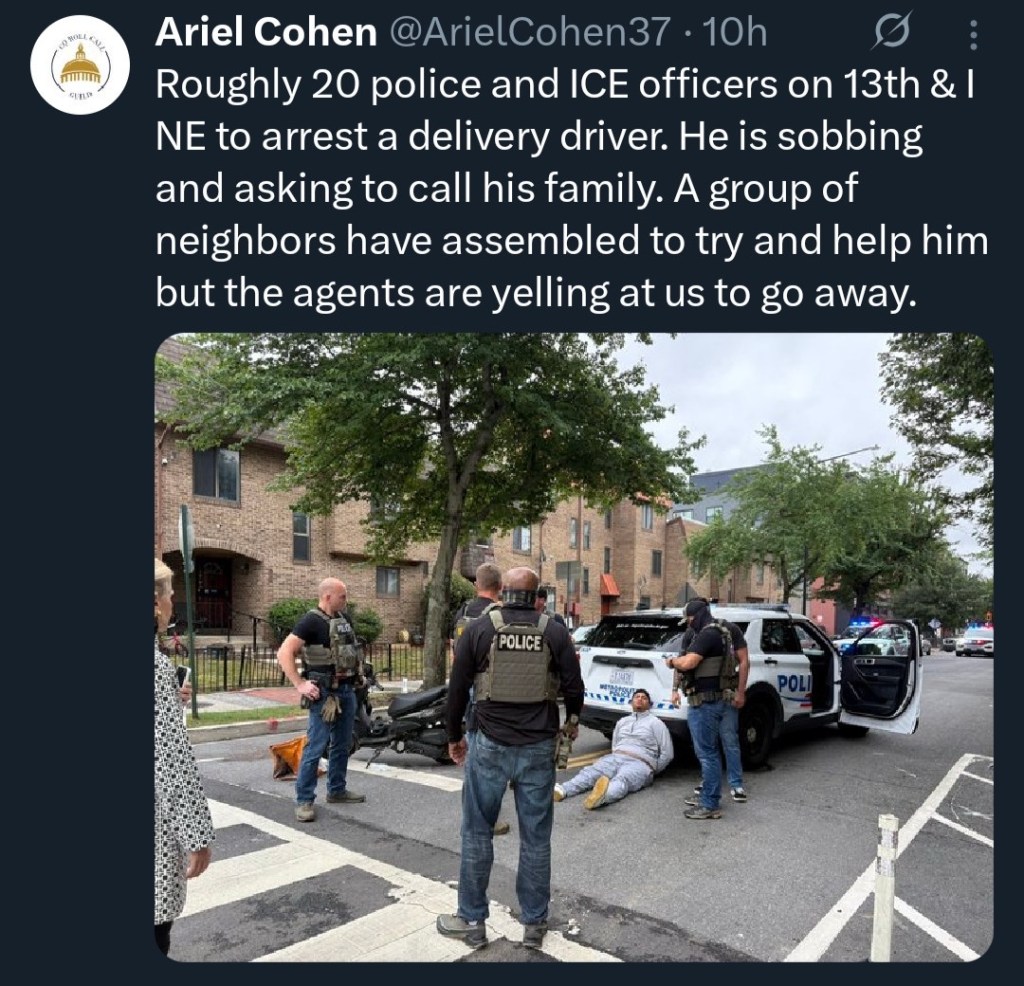The image size is (1024, 986).
Task: Open the CQ Roll Call Guild avatar
Action: [x=80, y=65]
